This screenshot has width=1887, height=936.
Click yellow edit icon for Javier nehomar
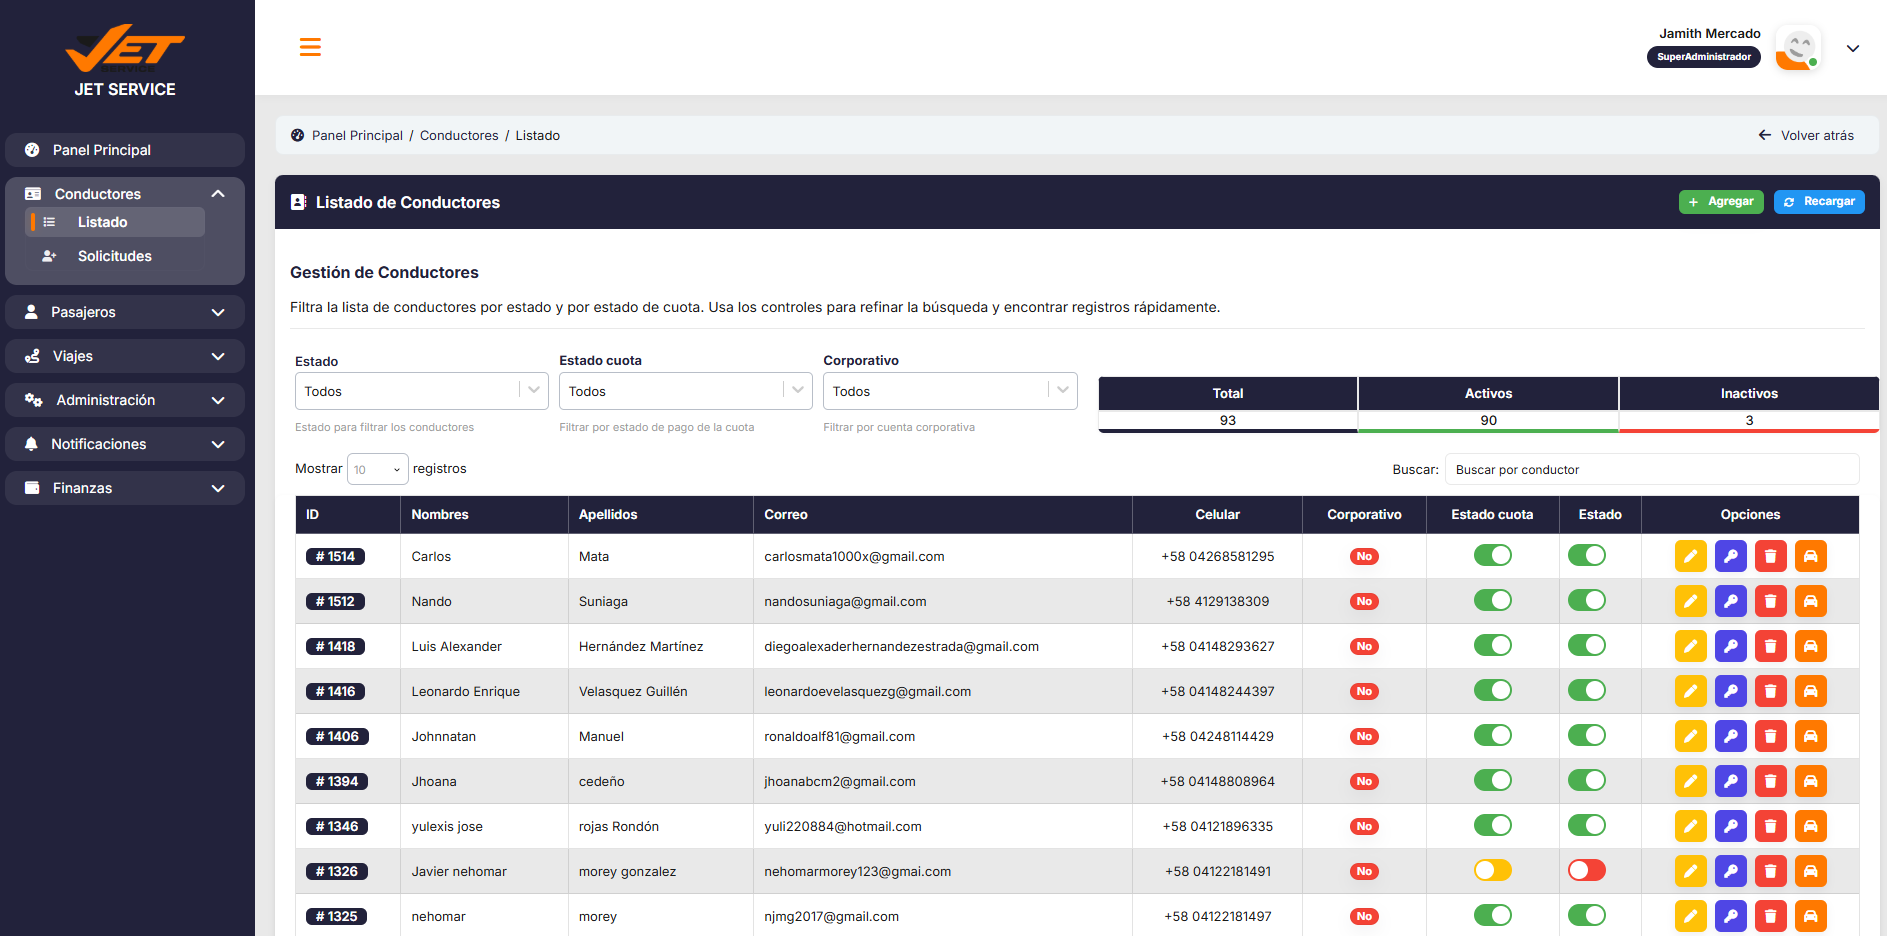coord(1690,871)
